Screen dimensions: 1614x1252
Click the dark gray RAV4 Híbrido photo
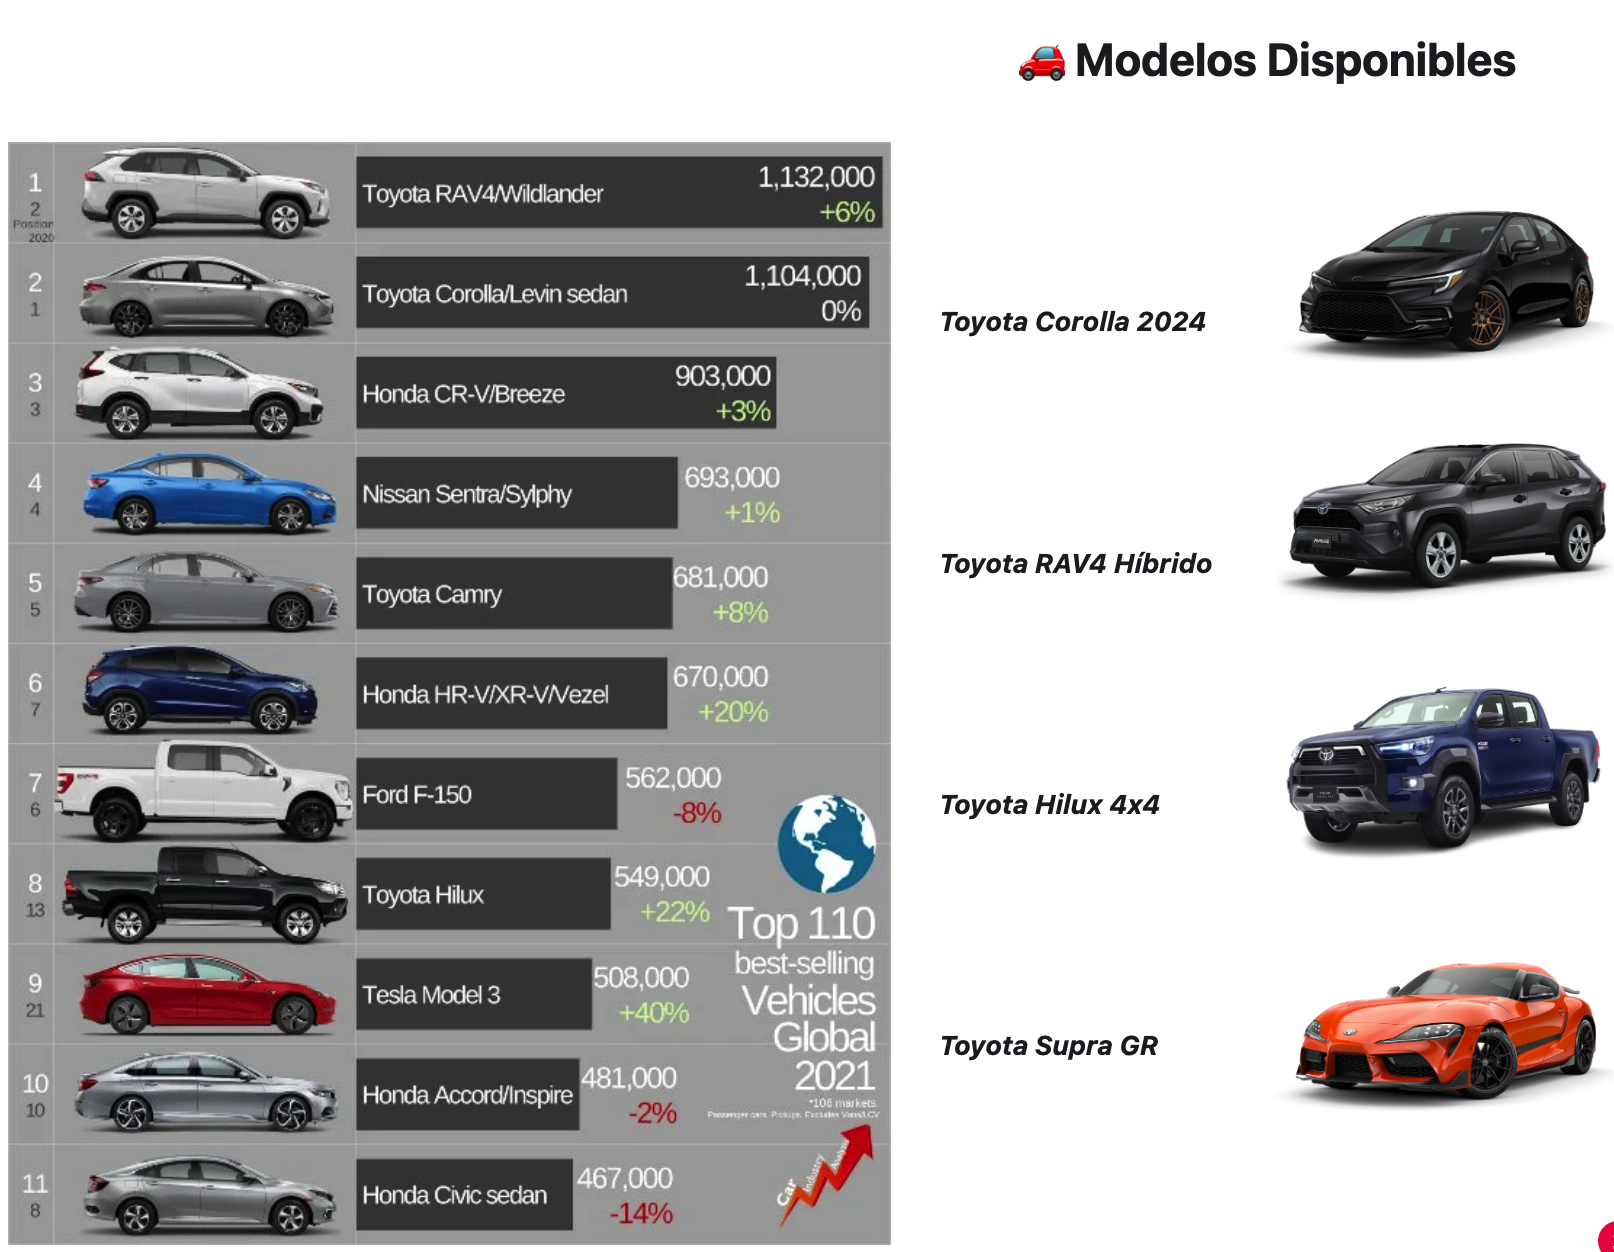(1444, 514)
